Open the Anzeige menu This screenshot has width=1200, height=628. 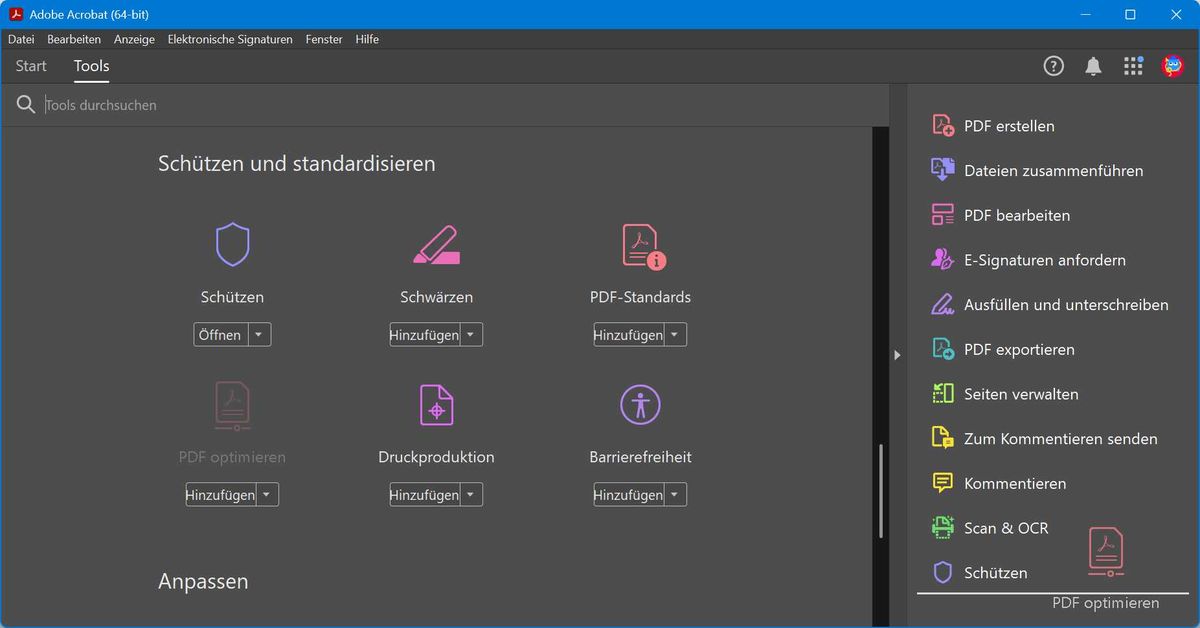(x=134, y=39)
